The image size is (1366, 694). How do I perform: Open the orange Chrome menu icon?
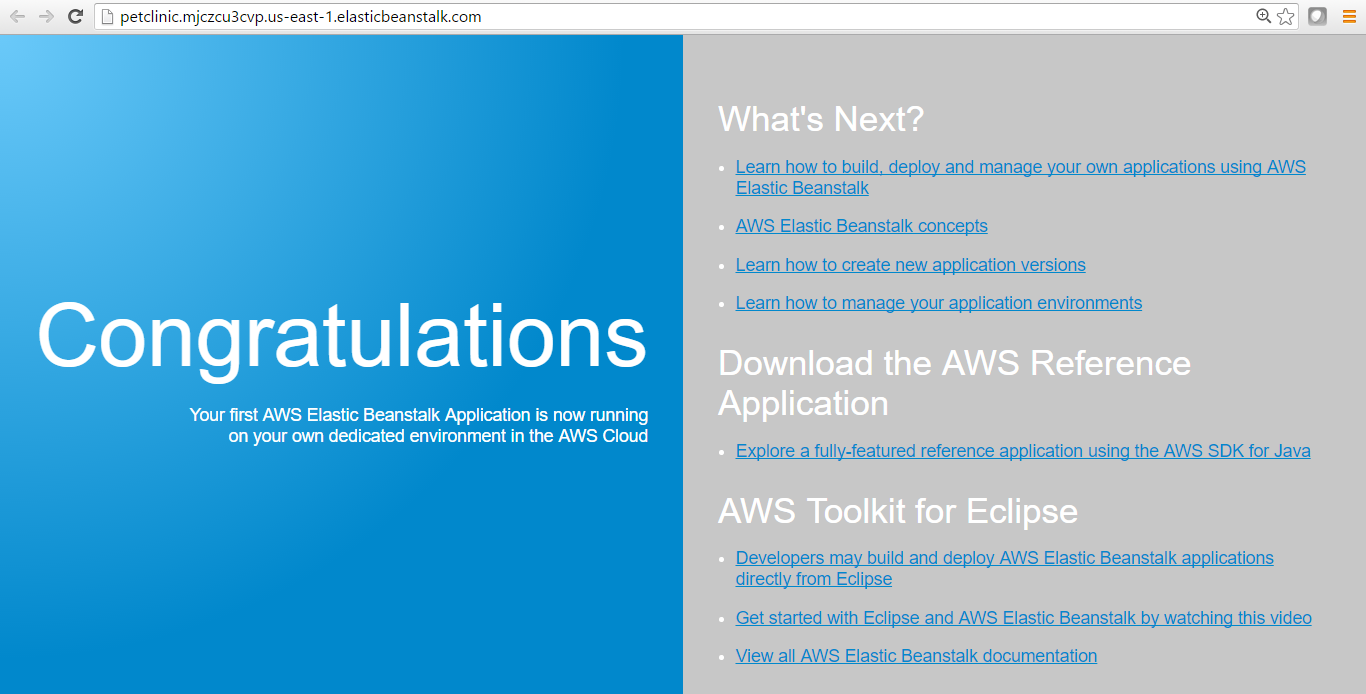(x=1348, y=16)
